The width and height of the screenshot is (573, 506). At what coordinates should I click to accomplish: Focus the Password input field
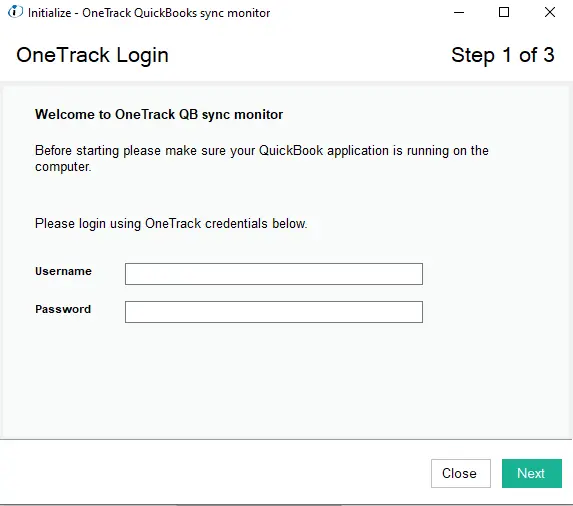274,312
